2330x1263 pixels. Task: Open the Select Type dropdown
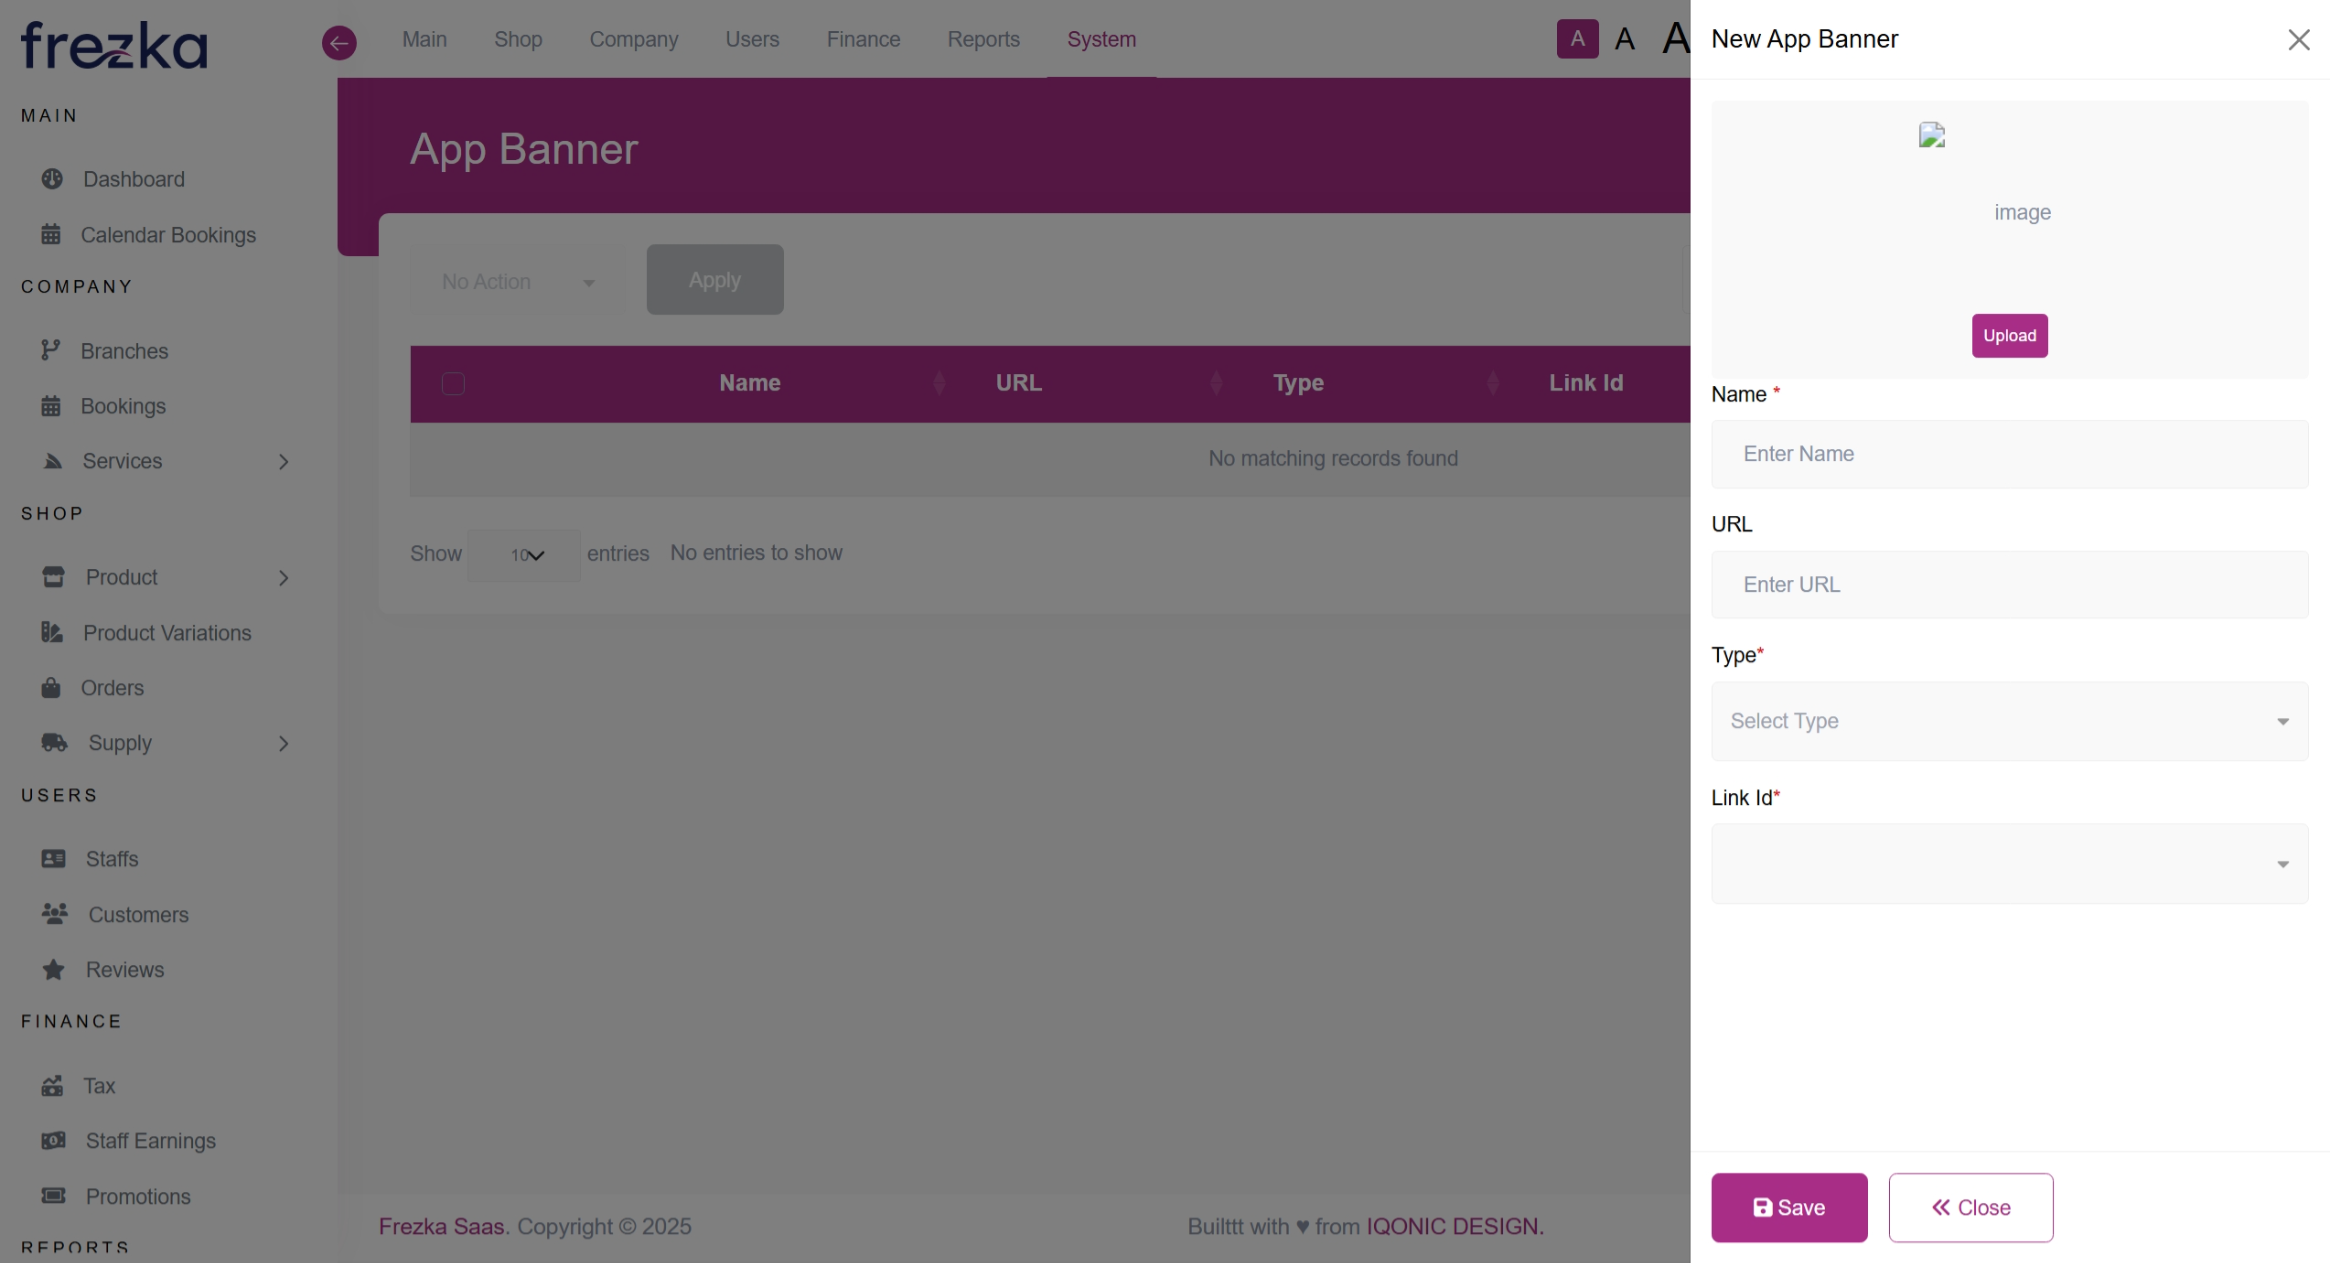pos(2009,721)
